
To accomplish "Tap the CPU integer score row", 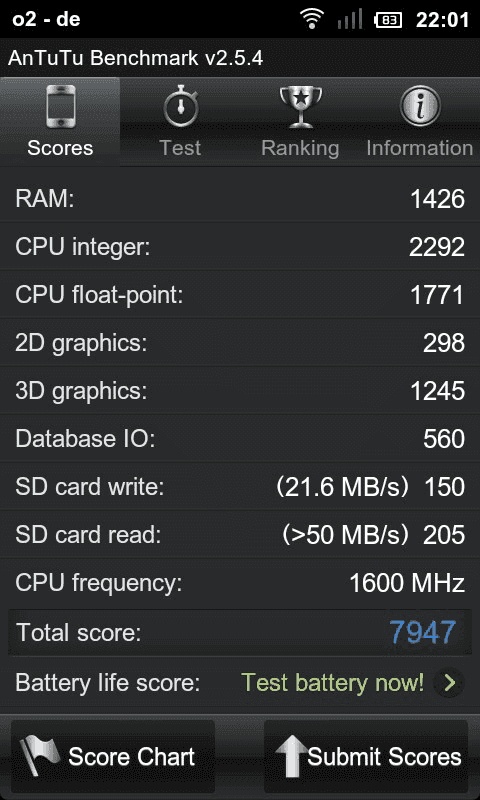I will click(x=240, y=247).
